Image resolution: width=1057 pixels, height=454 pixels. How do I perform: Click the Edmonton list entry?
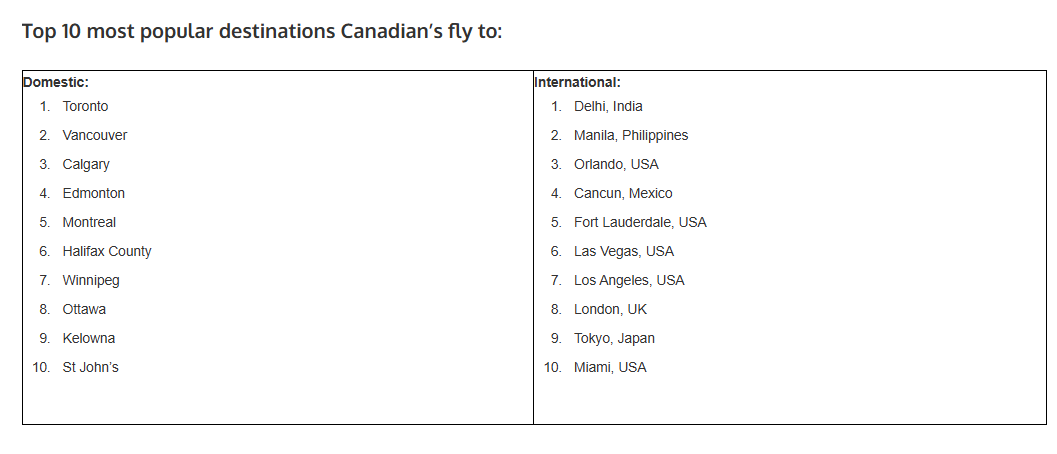point(93,193)
